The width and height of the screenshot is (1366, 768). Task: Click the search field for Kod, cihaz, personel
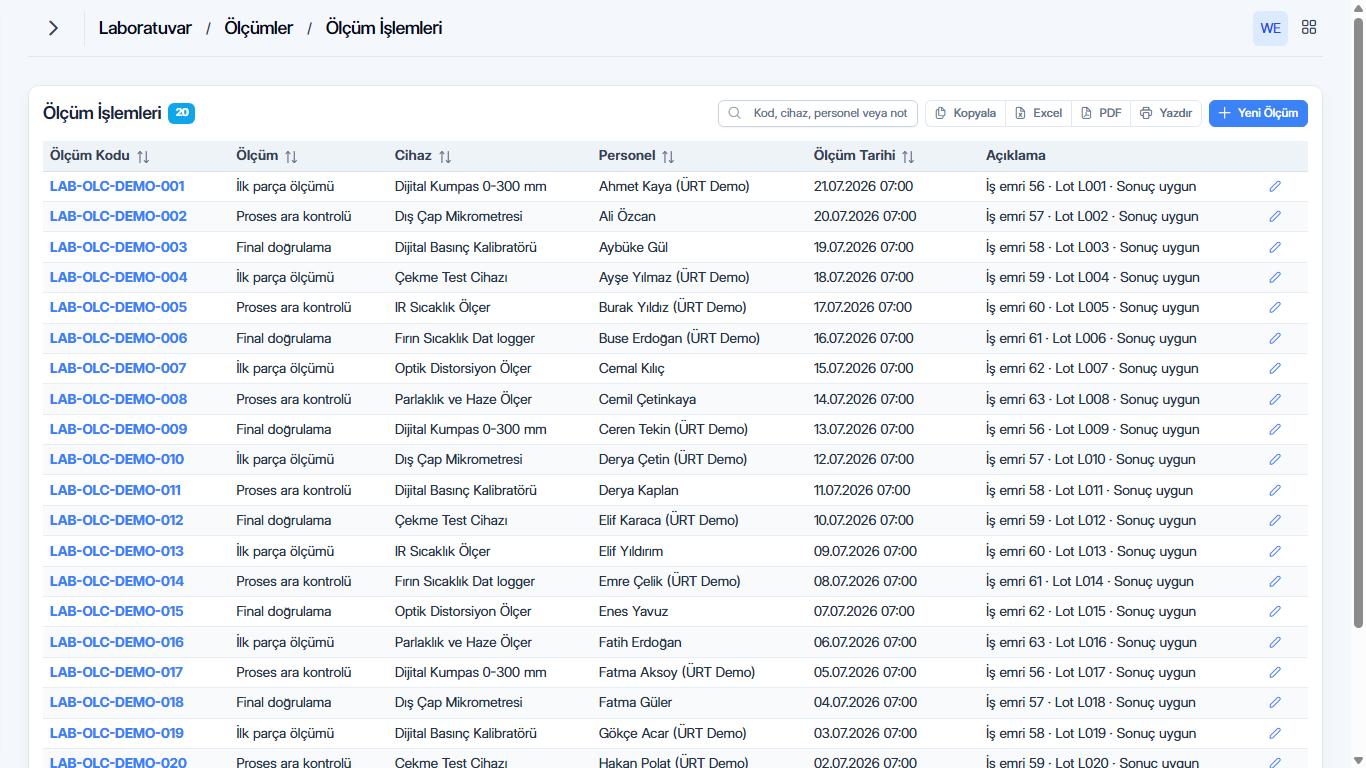point(818,113)
